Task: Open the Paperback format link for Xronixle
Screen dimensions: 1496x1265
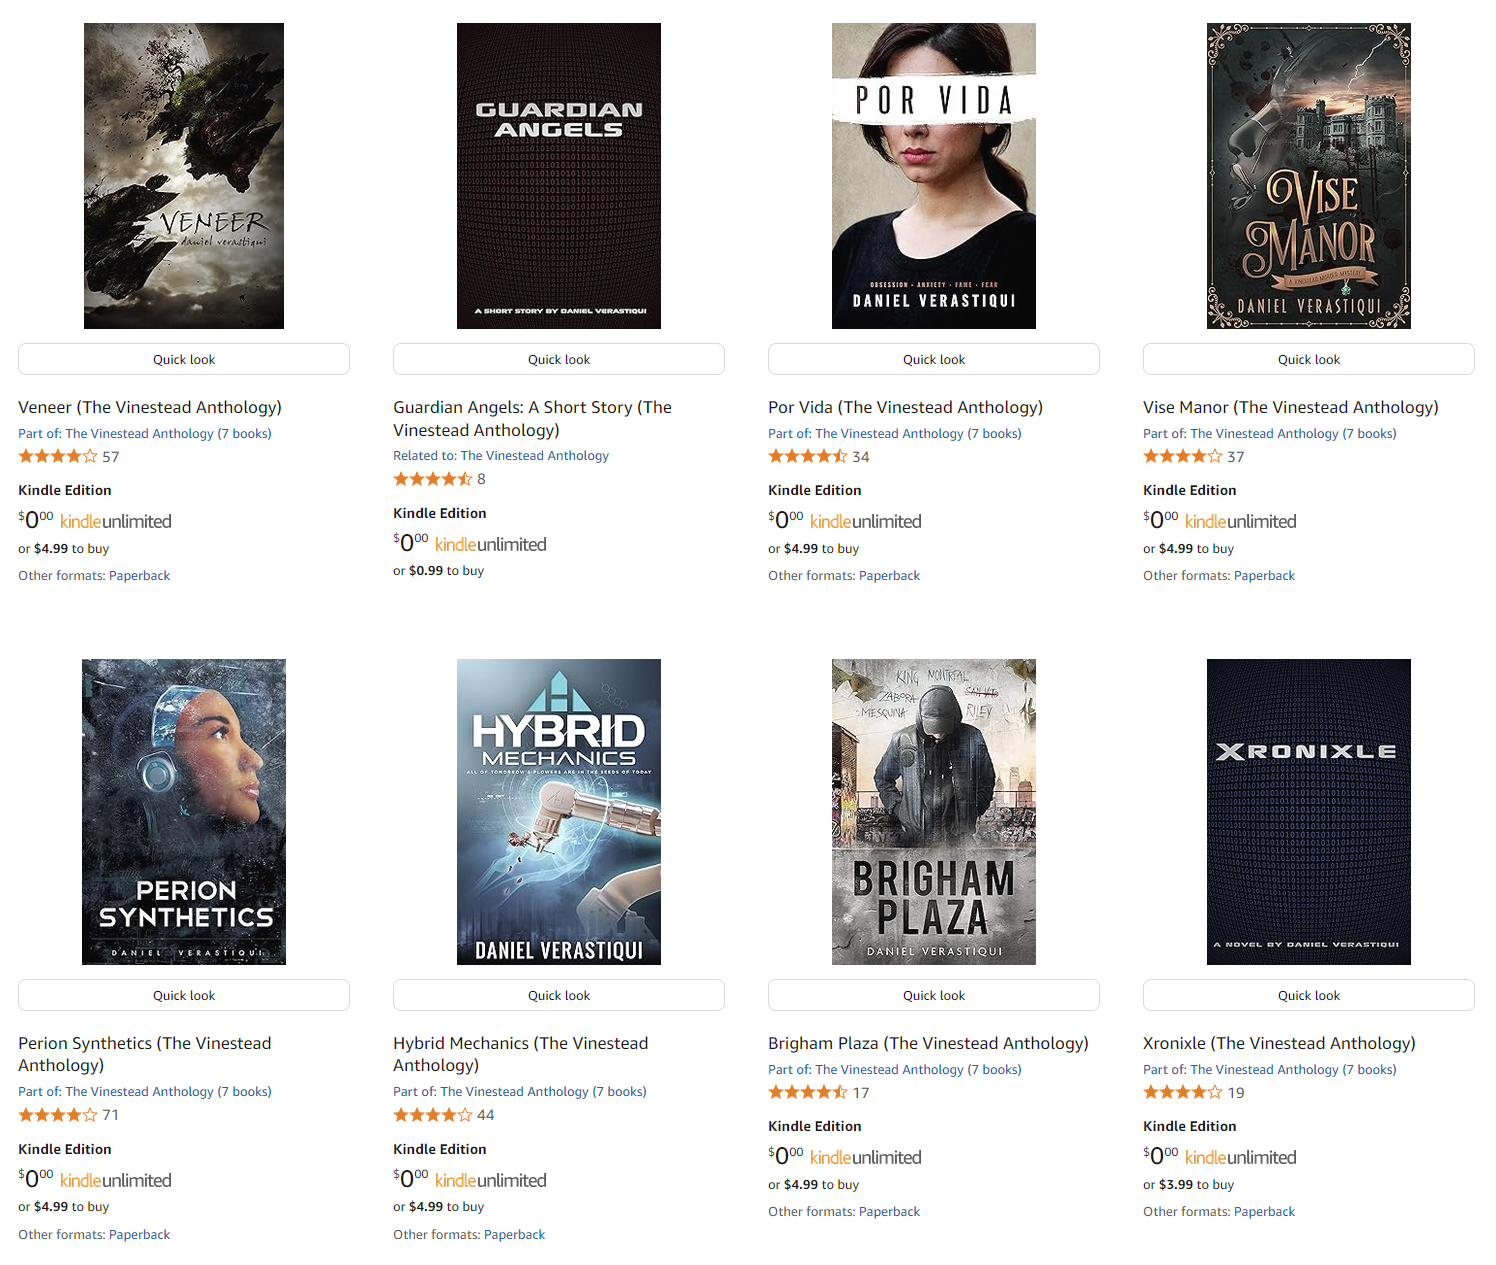Action: 1264,1212
